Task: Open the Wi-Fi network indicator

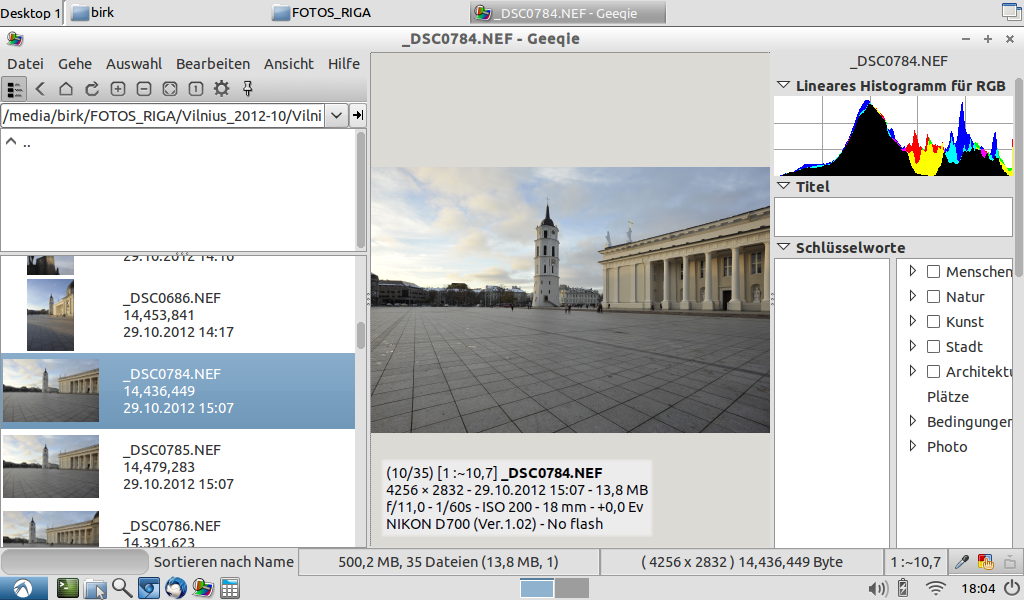Action: click(x=936, y=589)
